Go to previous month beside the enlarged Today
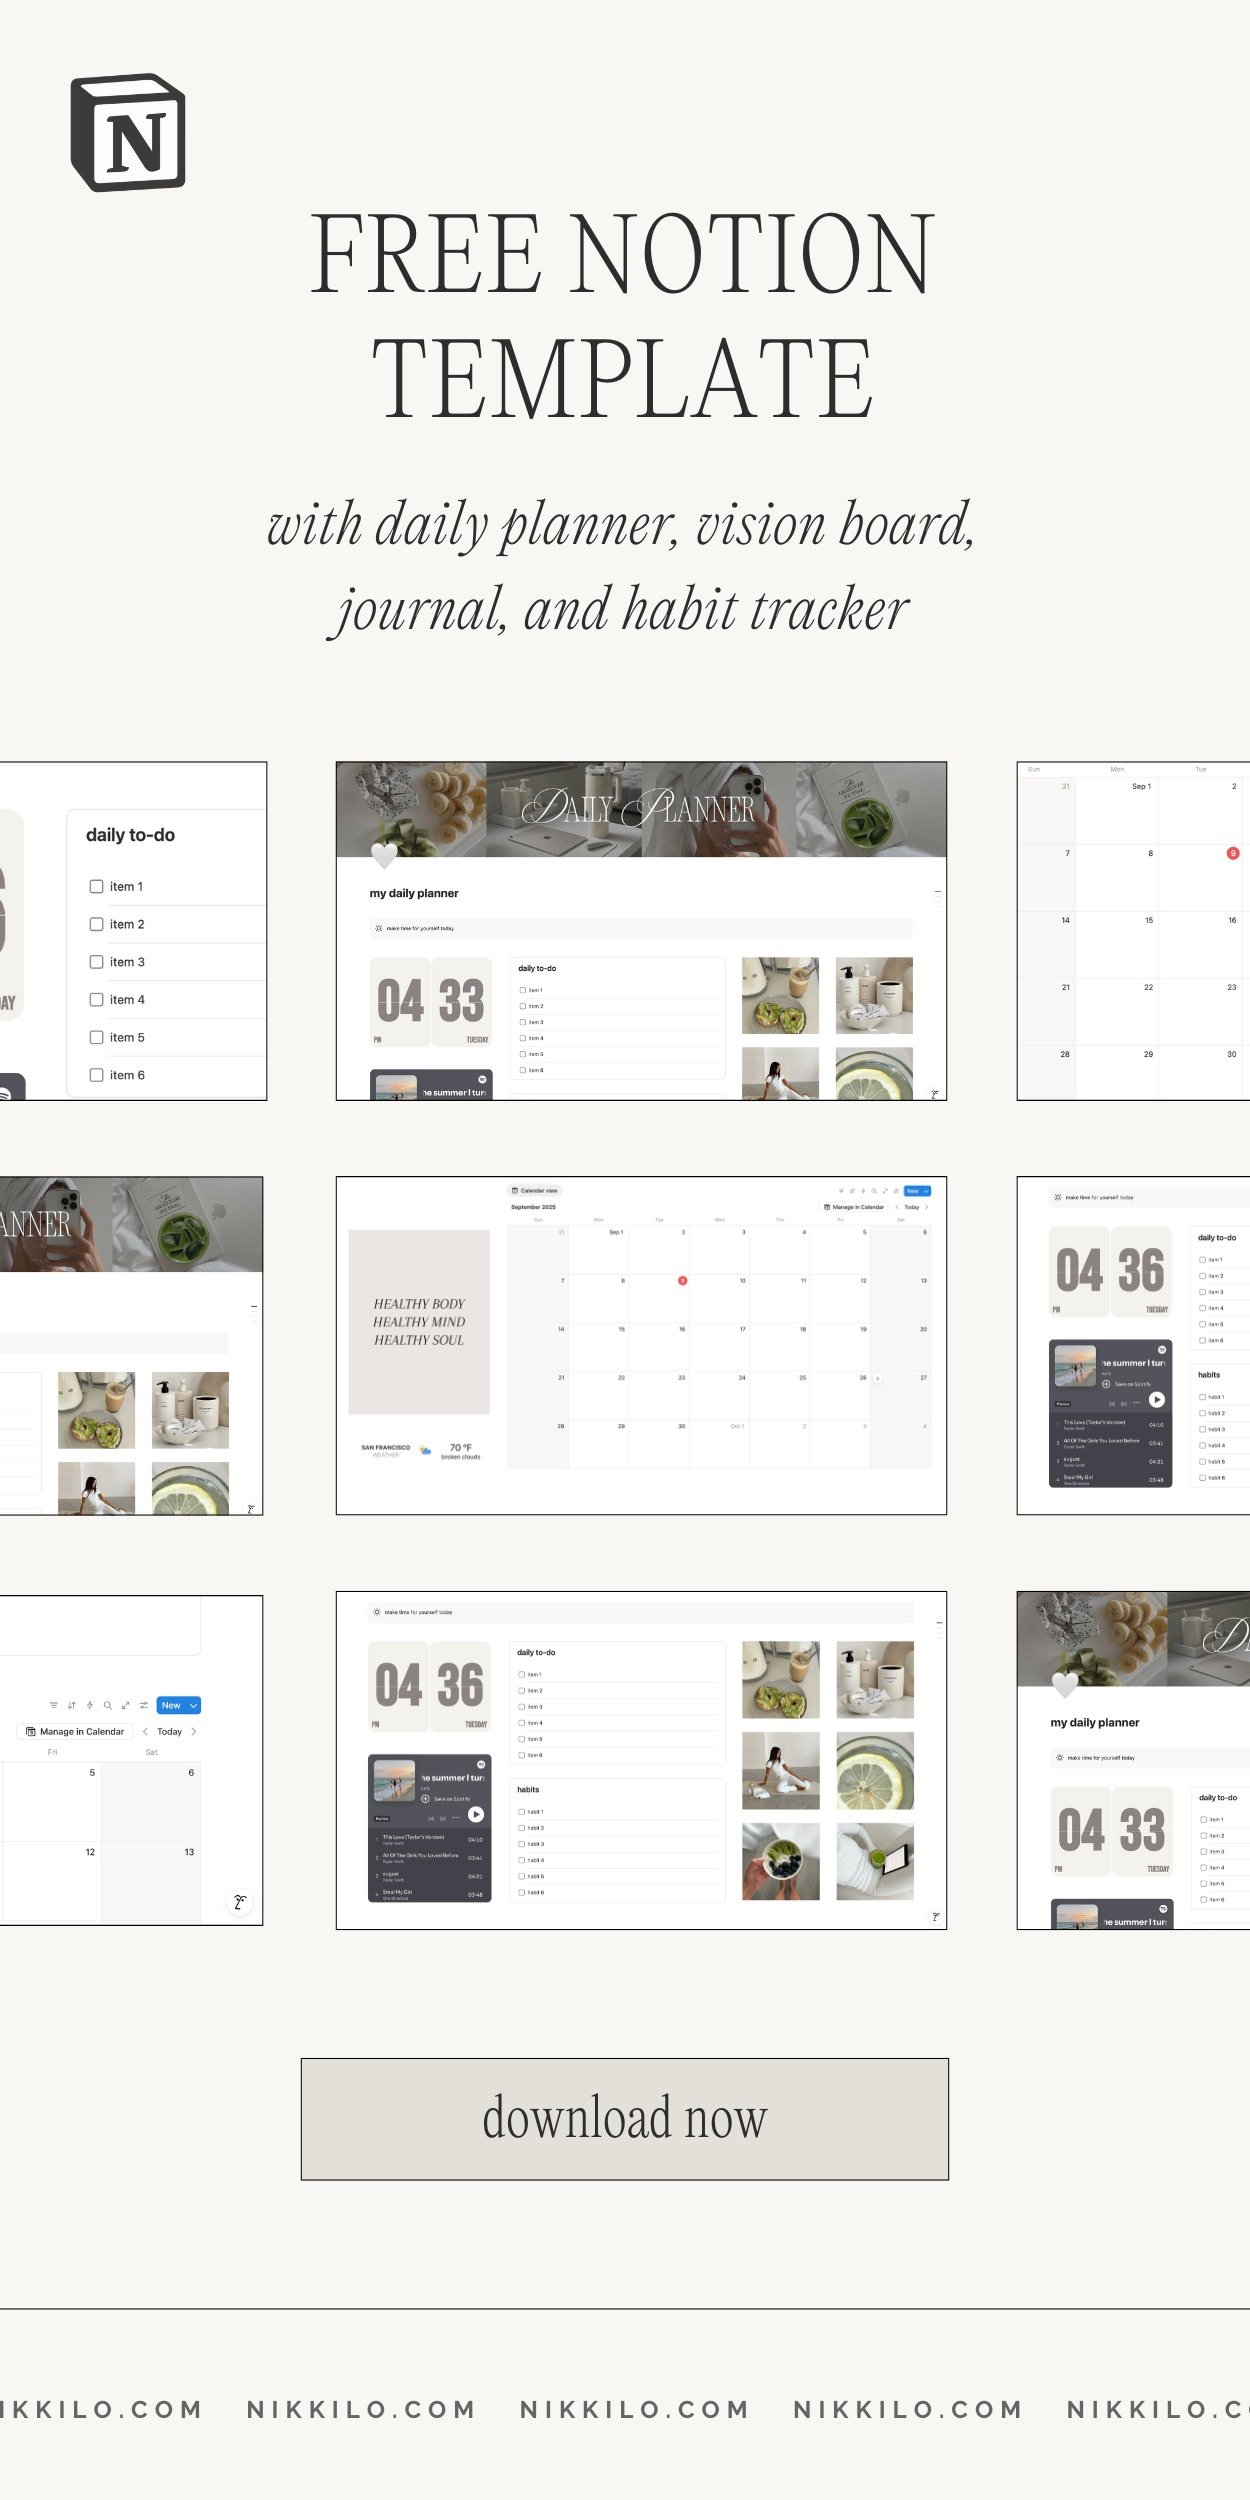1250x2500 pixels. [x=145, y=1731]
